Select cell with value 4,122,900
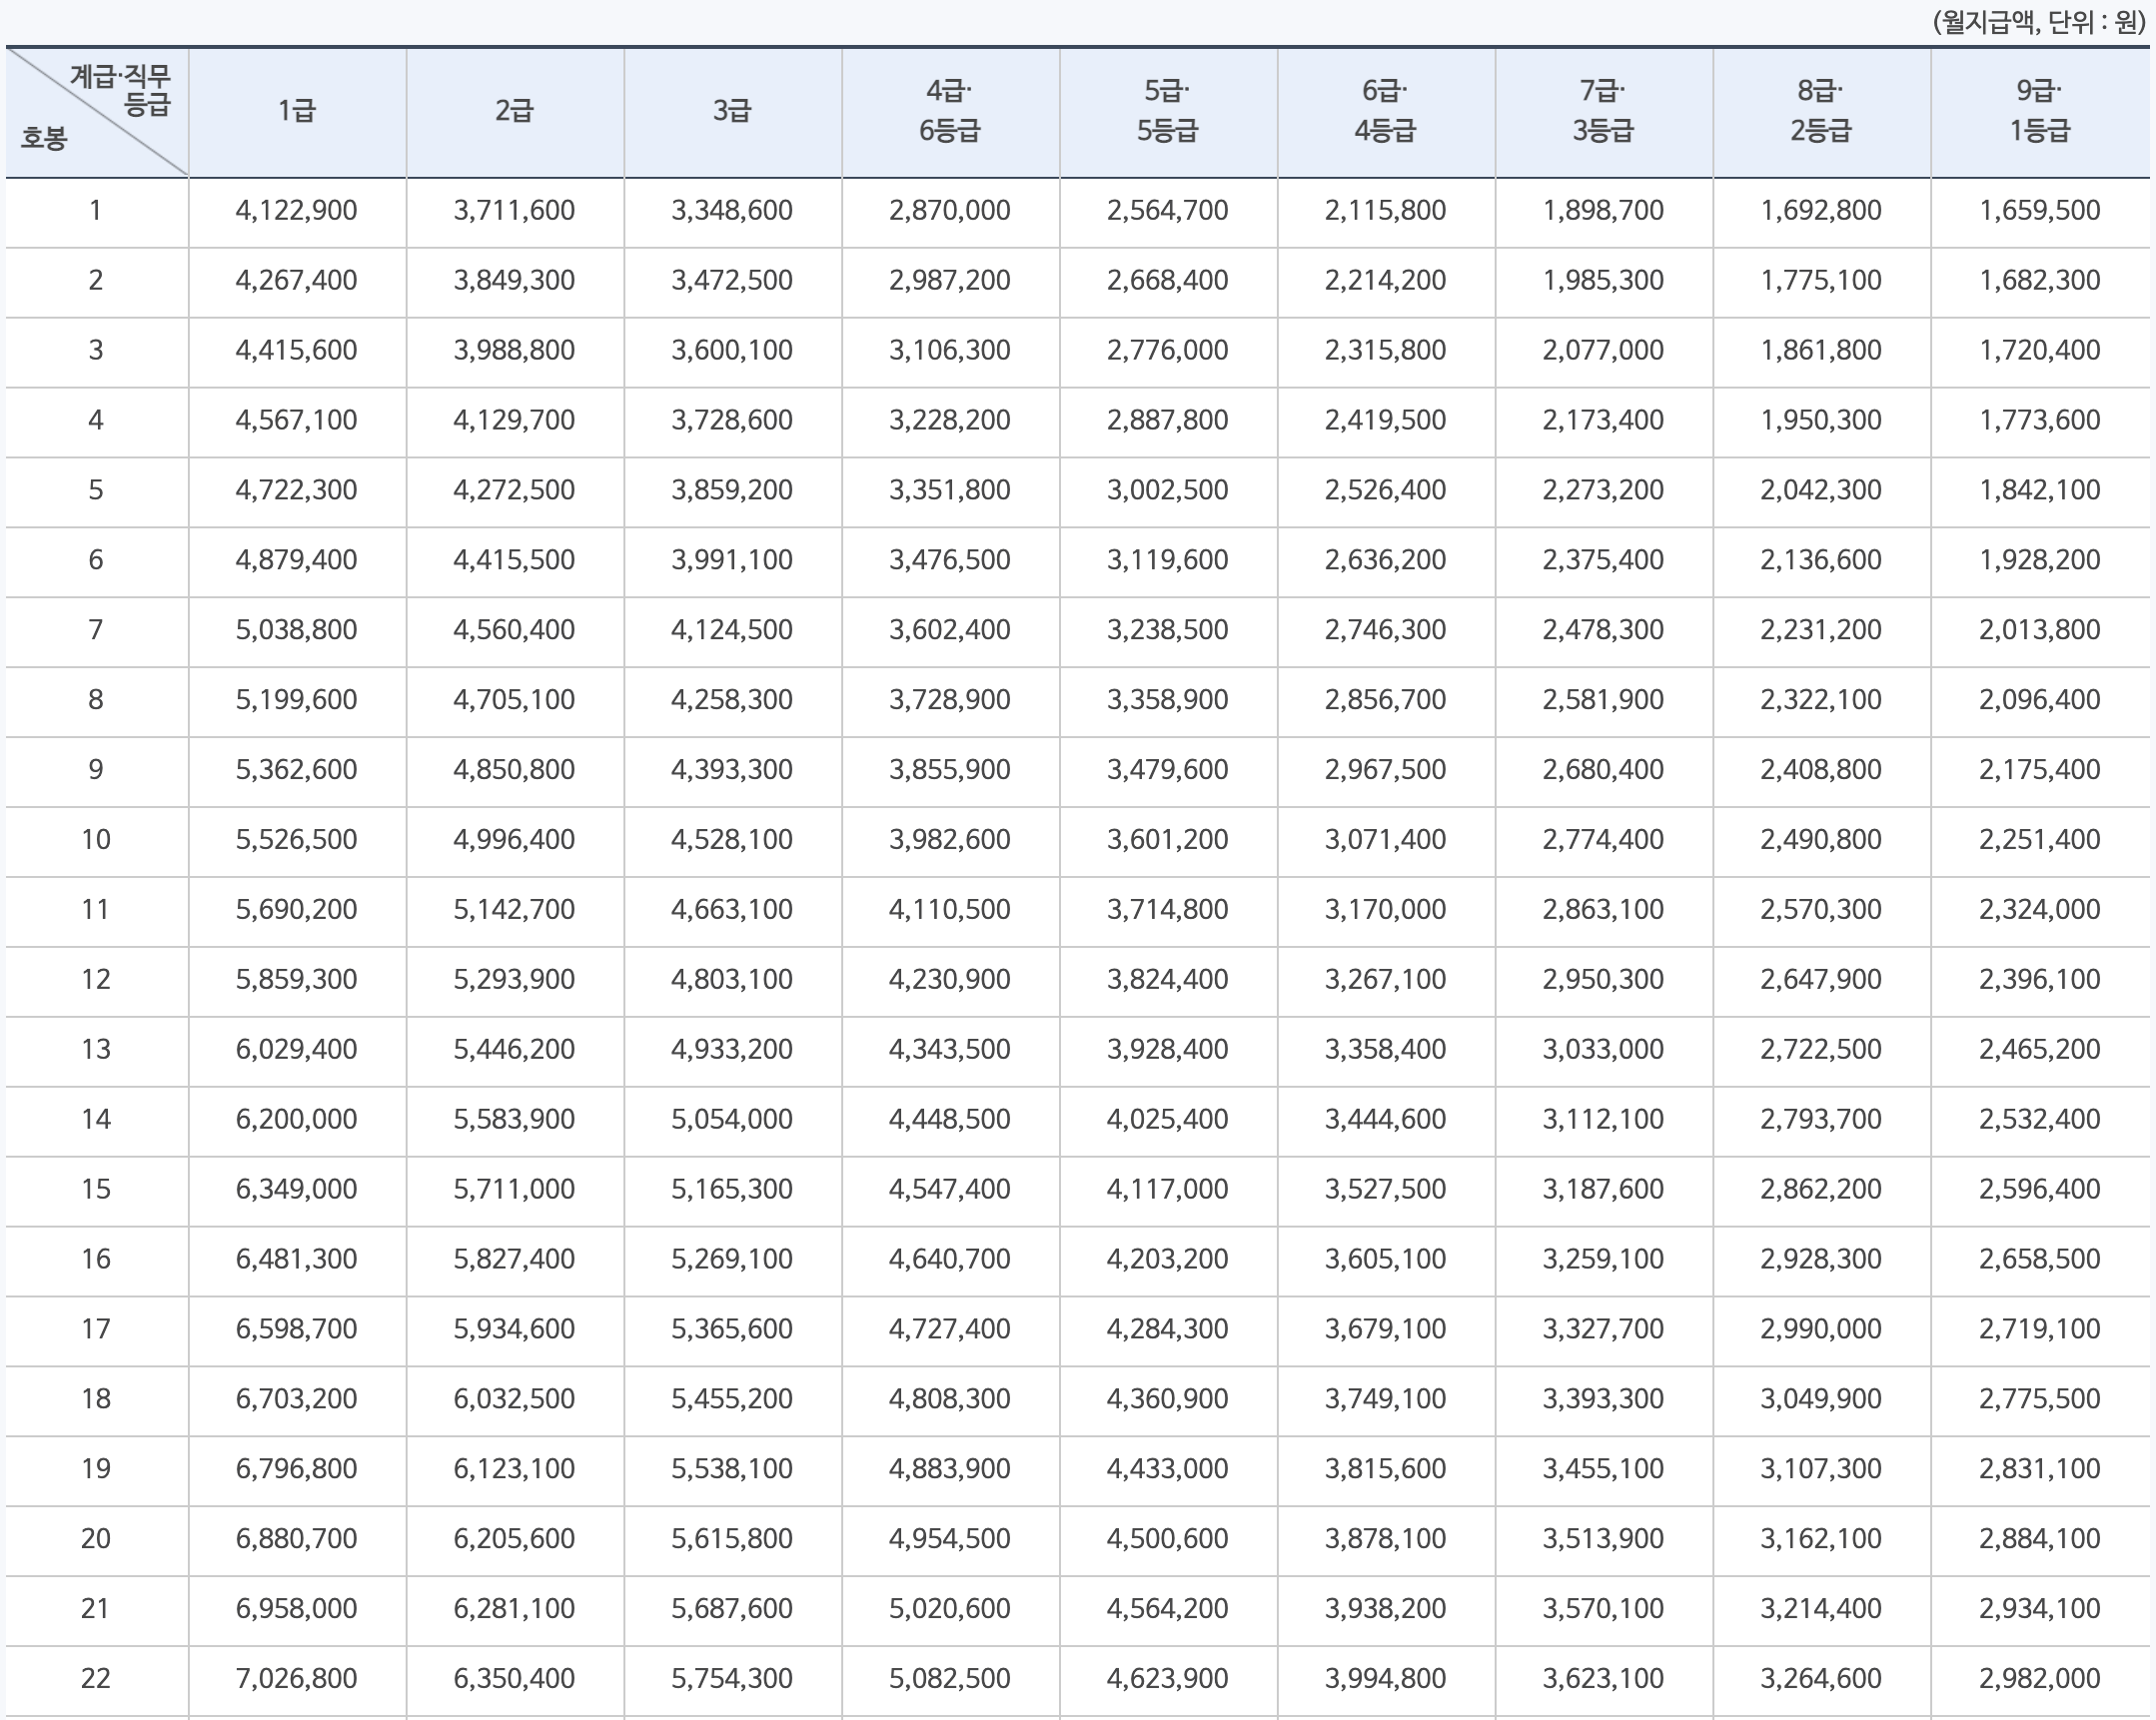Viewport: 2156px width, 1720px height. point(296,211)
